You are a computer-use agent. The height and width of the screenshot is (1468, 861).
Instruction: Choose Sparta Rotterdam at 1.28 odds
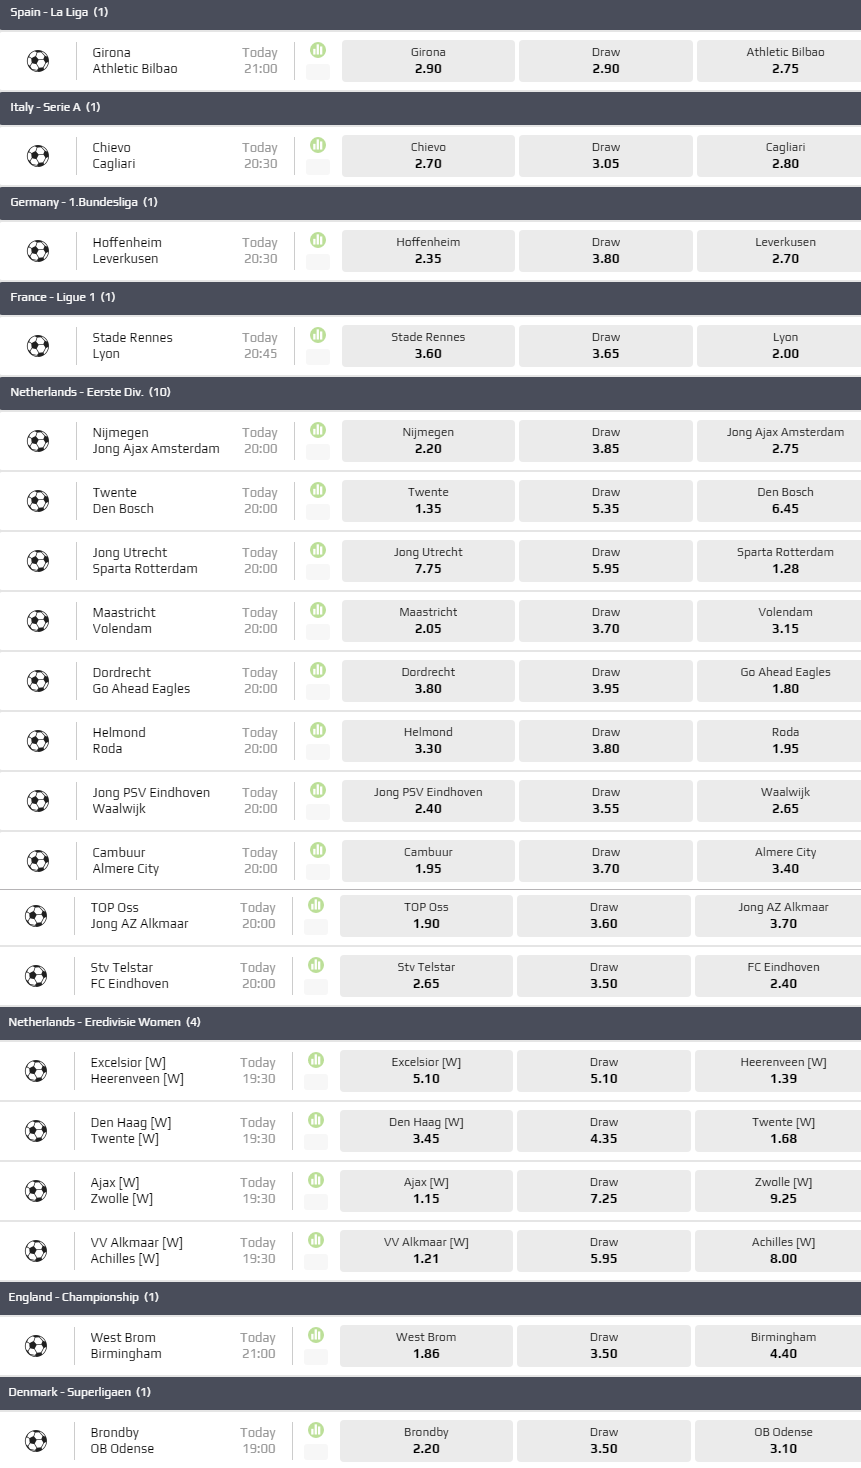(x=785, y=561)
